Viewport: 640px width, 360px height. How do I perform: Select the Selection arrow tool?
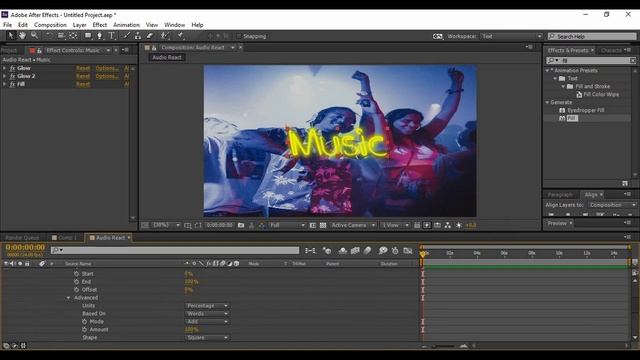coord(11,36)
